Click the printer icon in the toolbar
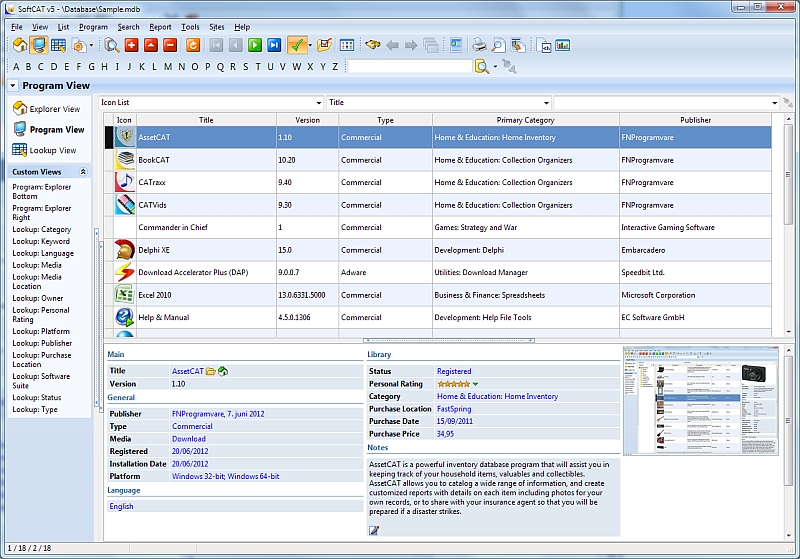This screenshot has height=559, width=800. [x=479, y=45]
